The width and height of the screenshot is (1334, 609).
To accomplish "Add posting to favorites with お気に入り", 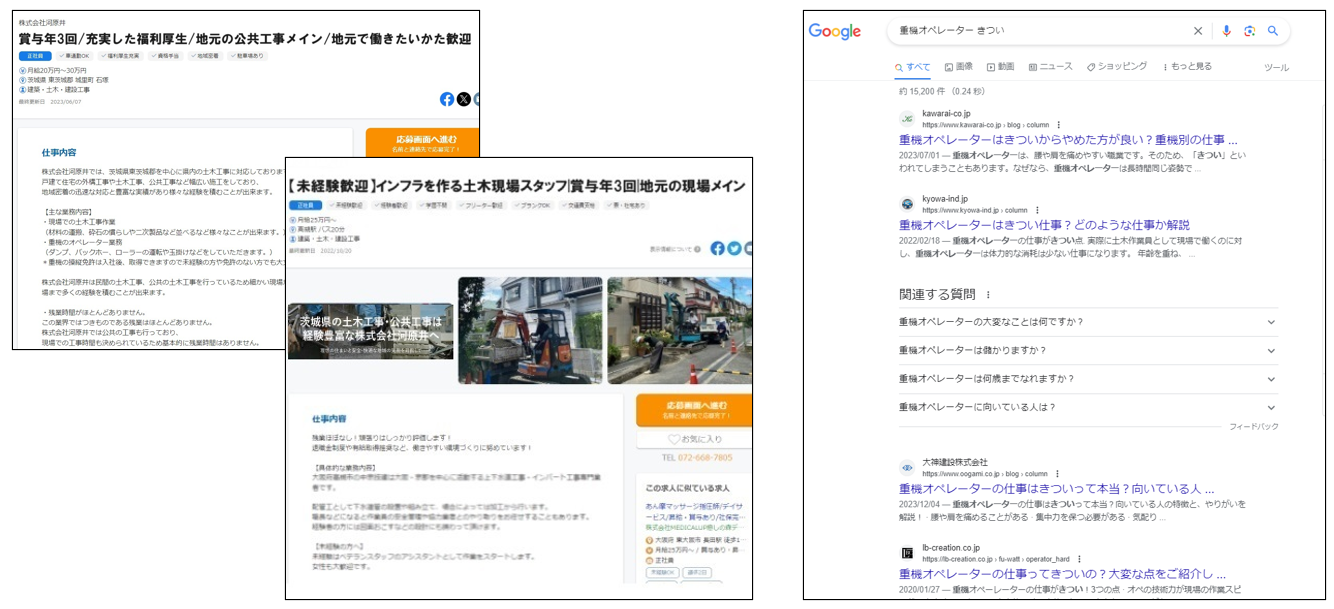I will [693, 439].
